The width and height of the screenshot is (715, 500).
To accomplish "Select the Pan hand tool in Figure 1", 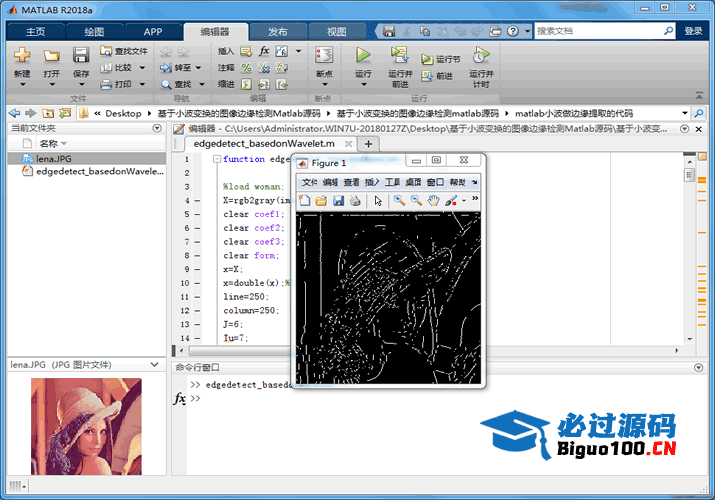I will pyautogui.click(x=434, y=201).
